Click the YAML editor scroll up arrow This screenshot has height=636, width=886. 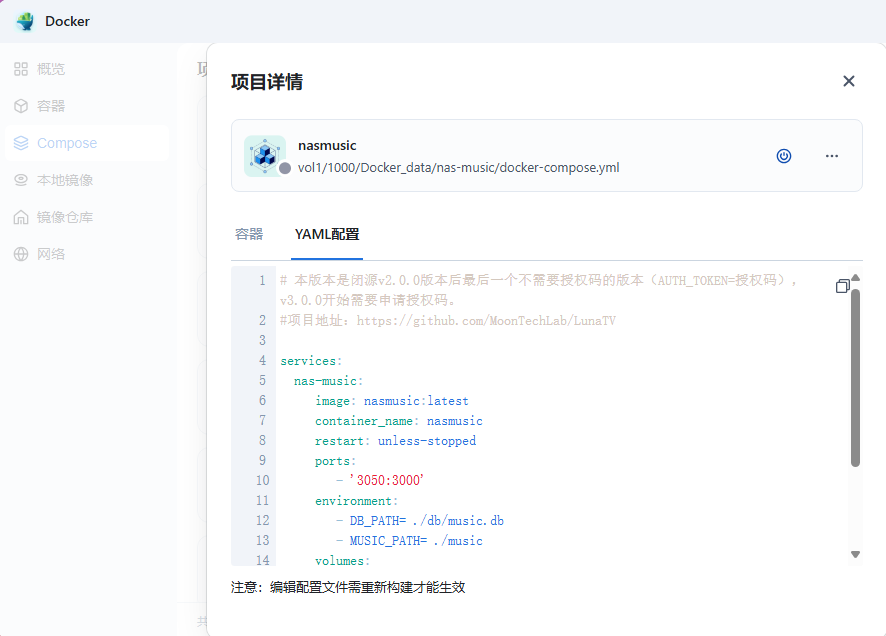pyautogui.click(x=855, y=278)
